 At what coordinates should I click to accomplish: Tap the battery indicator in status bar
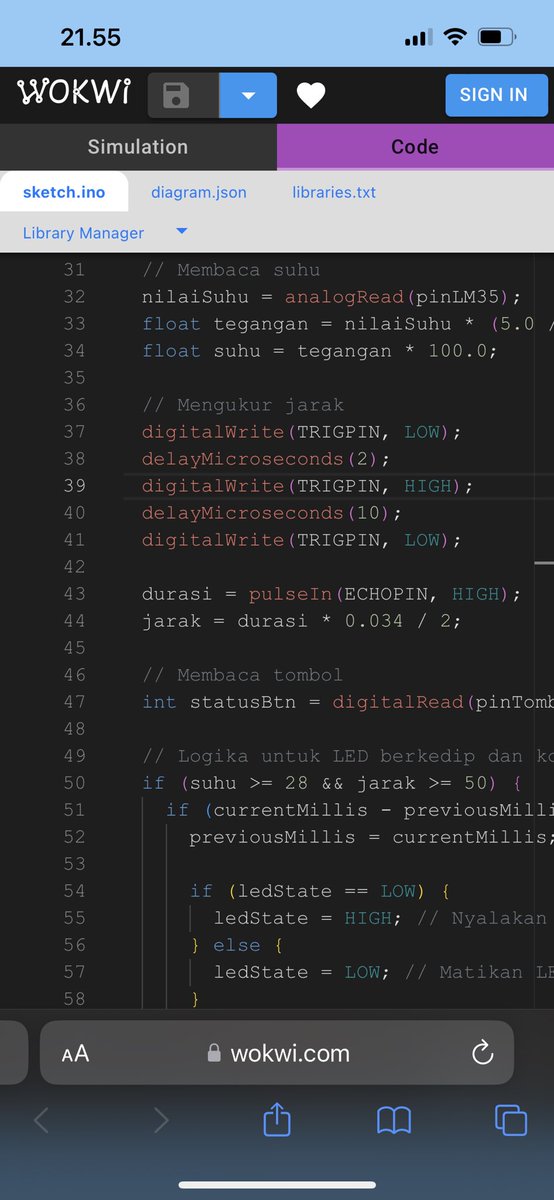pos(497,38)
